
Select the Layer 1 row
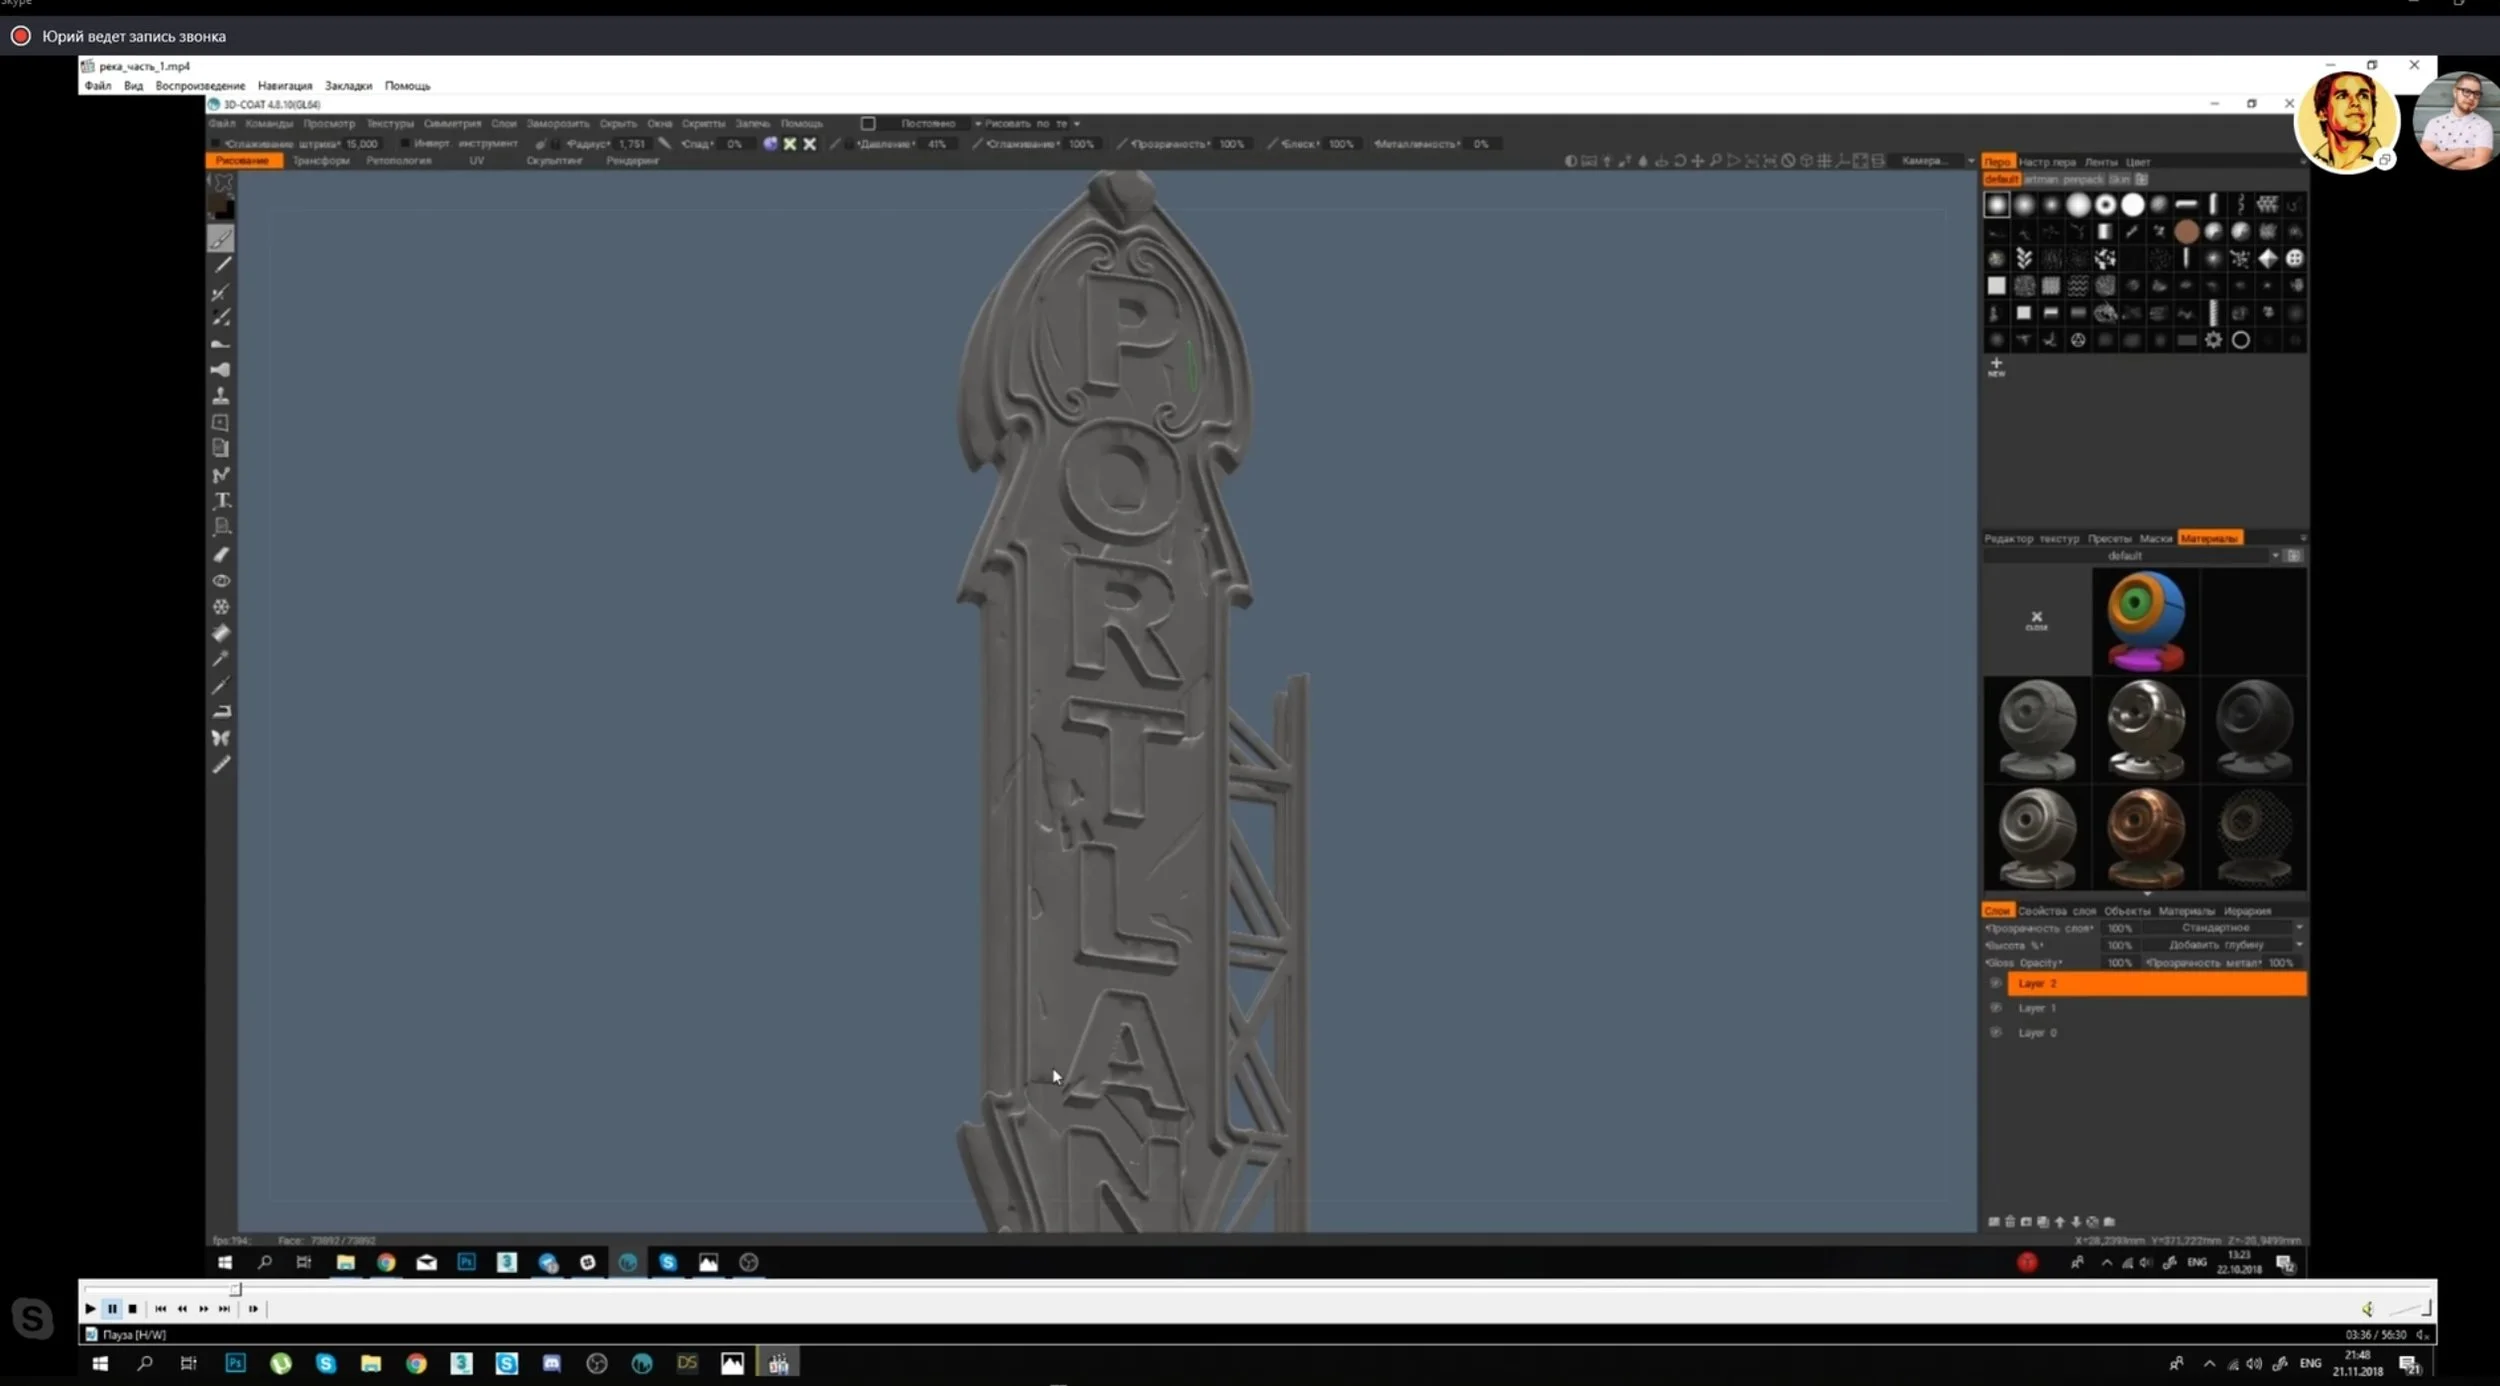click(2157, 1008)
